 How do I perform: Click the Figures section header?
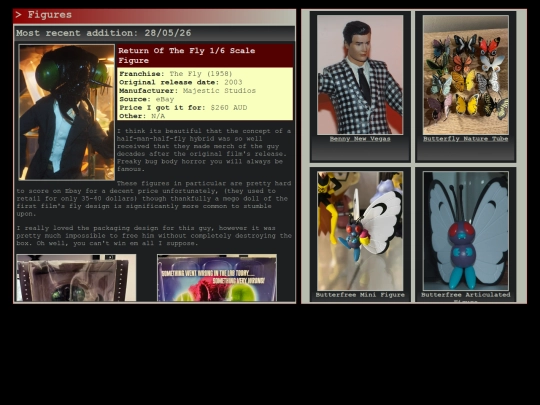click(x=154, y=16)
